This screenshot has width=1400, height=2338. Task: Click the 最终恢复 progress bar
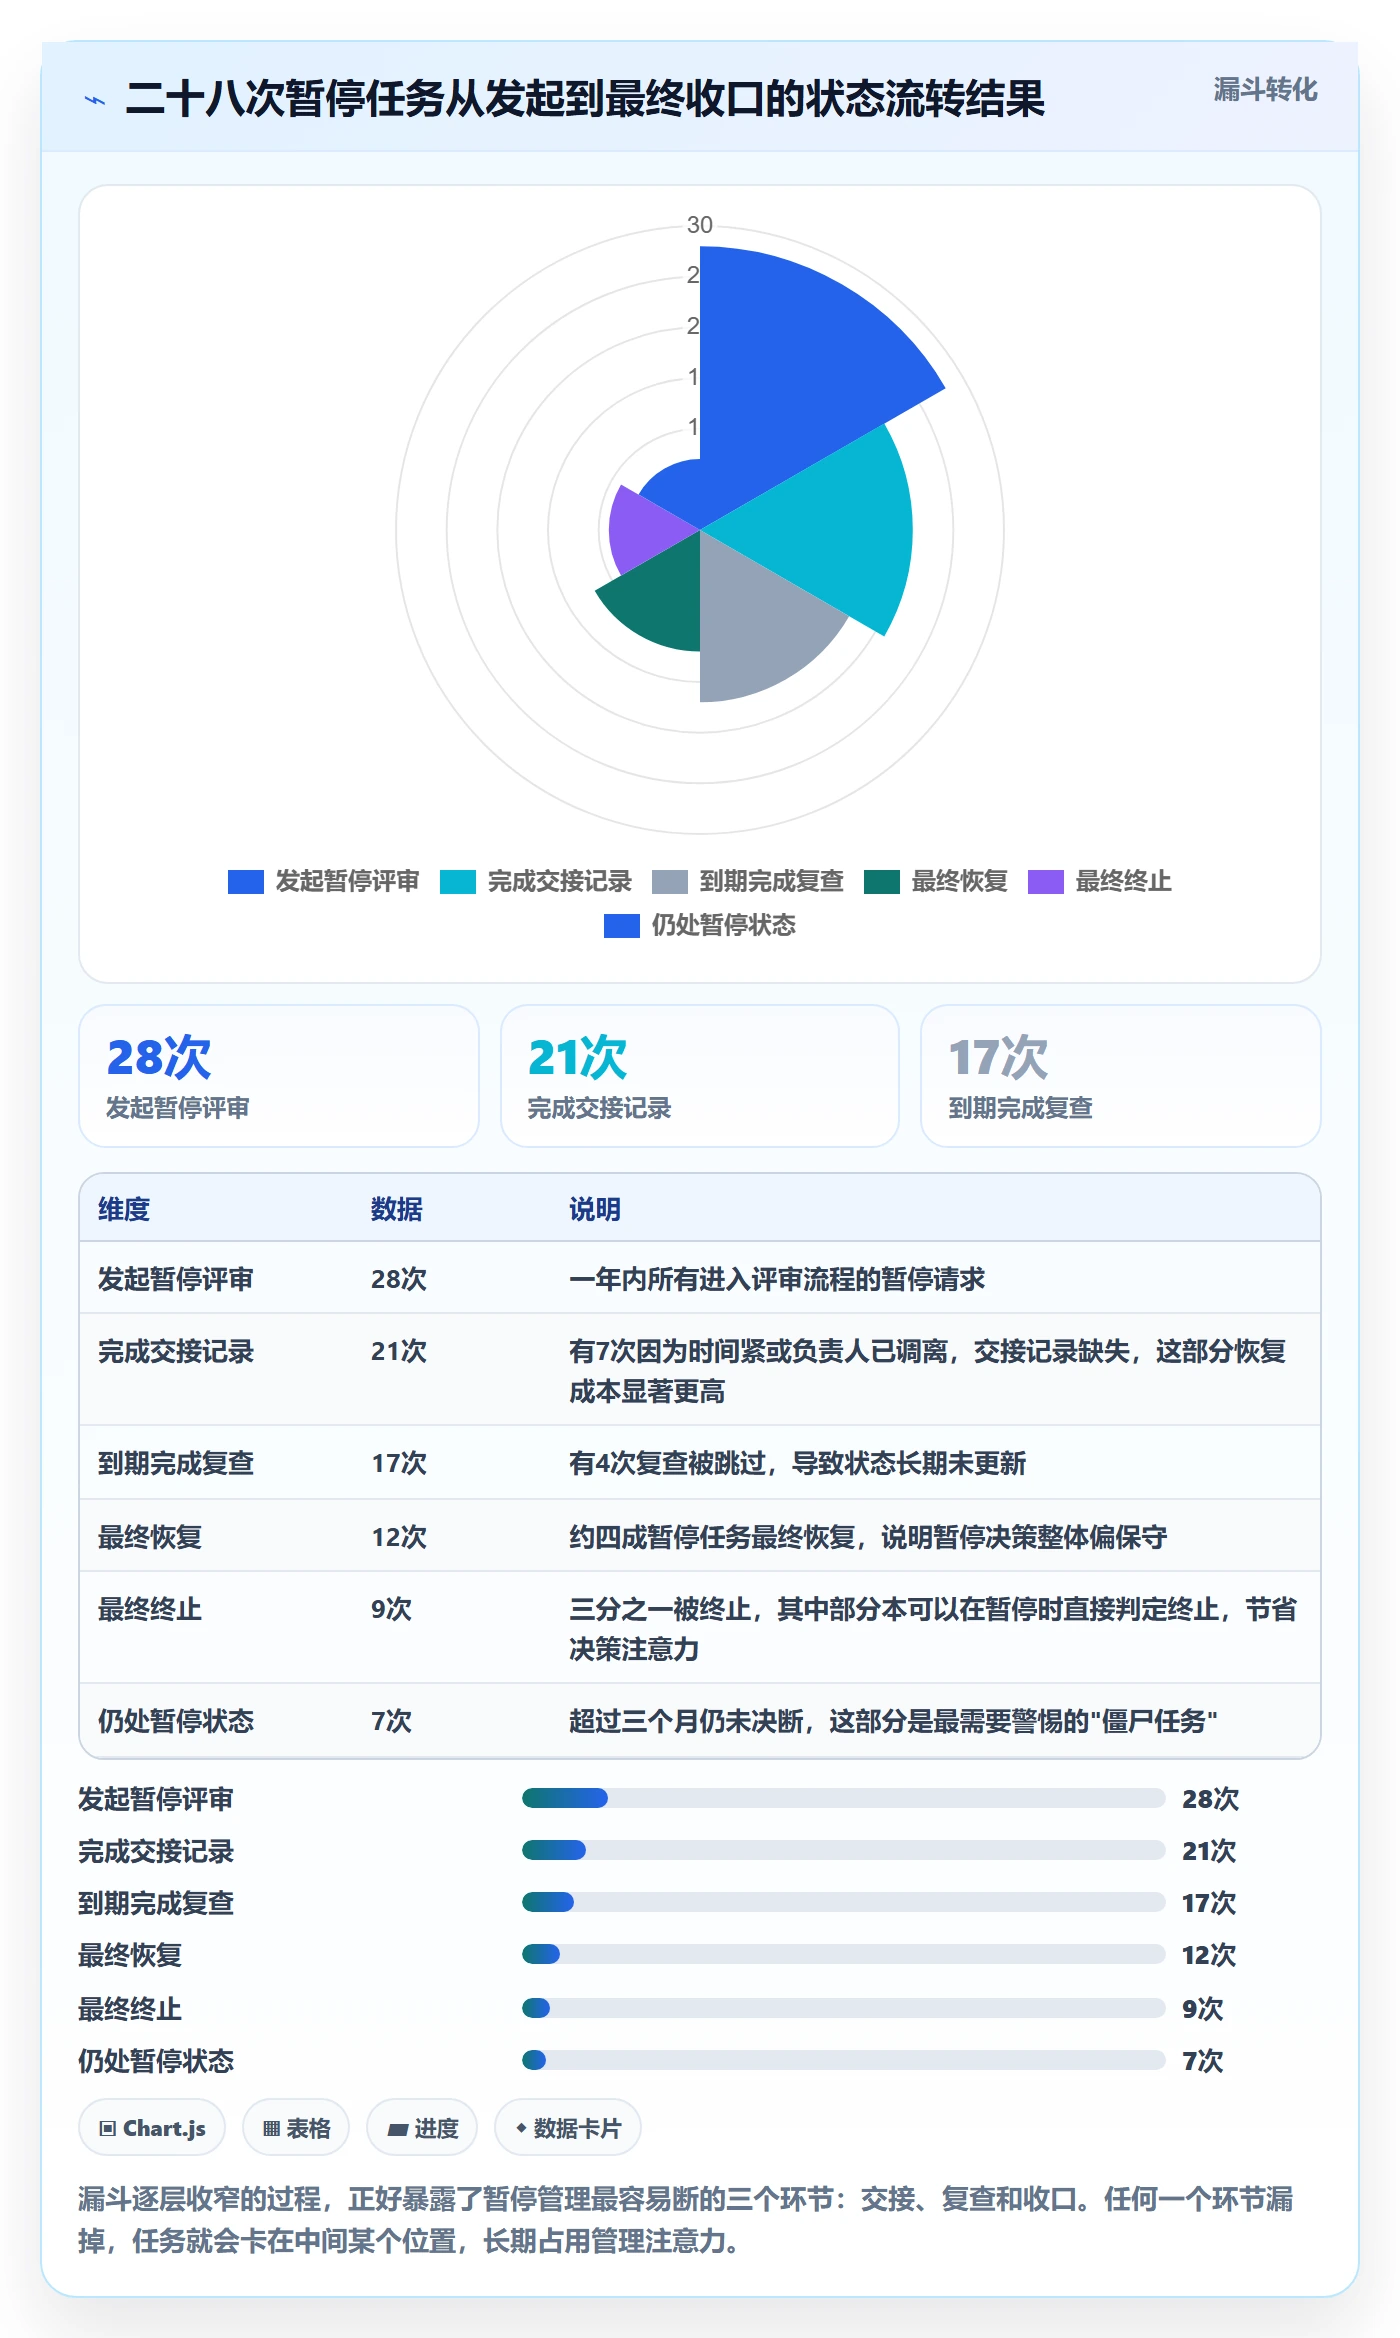[844, 1954]
